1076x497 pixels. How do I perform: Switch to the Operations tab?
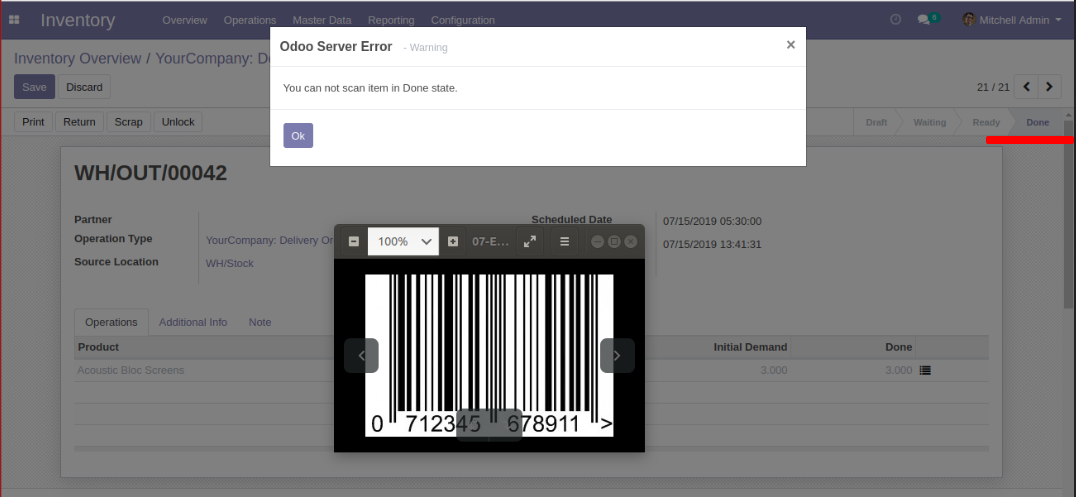coord(111,322)
